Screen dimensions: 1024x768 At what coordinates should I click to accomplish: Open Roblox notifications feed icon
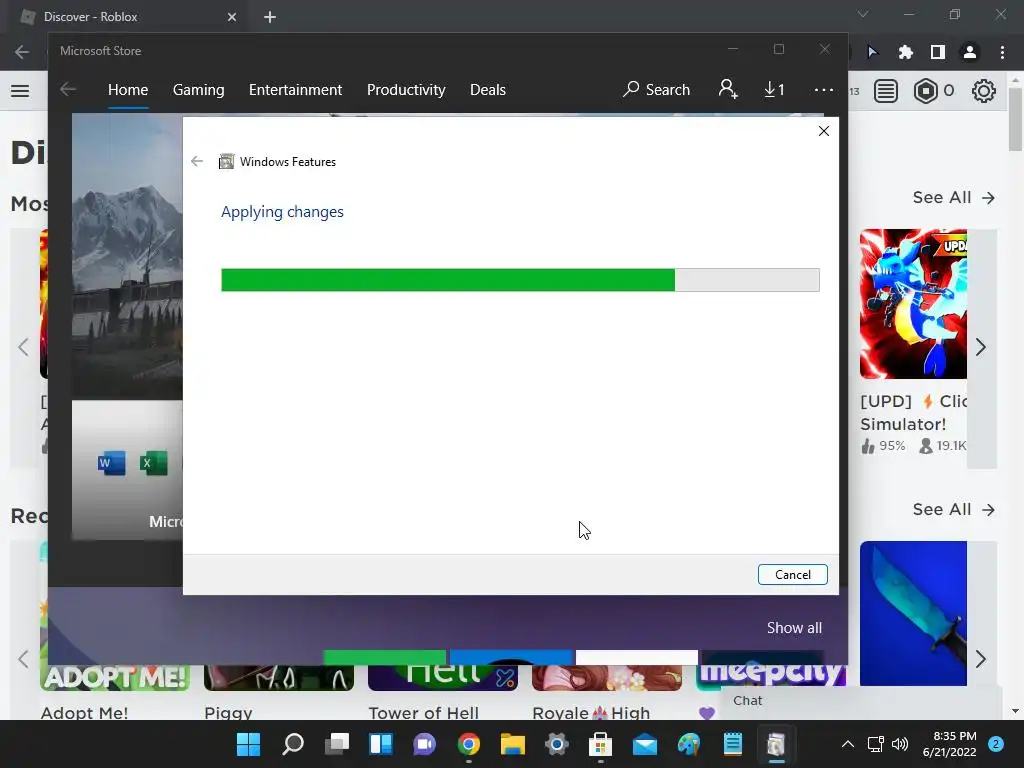click(886, 91)
